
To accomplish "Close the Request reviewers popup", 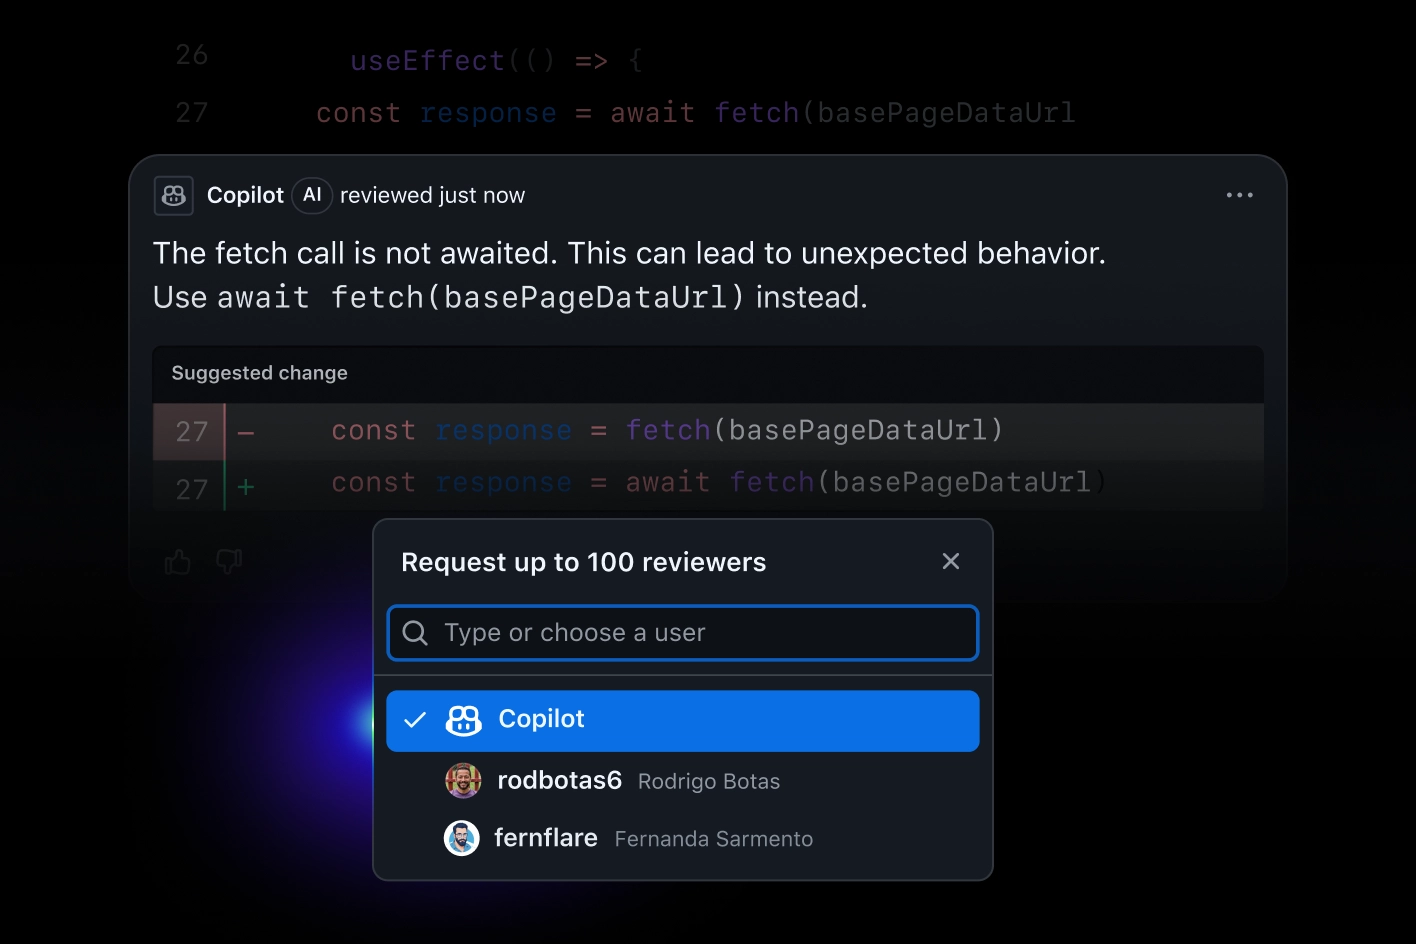I will click(951, 562).
